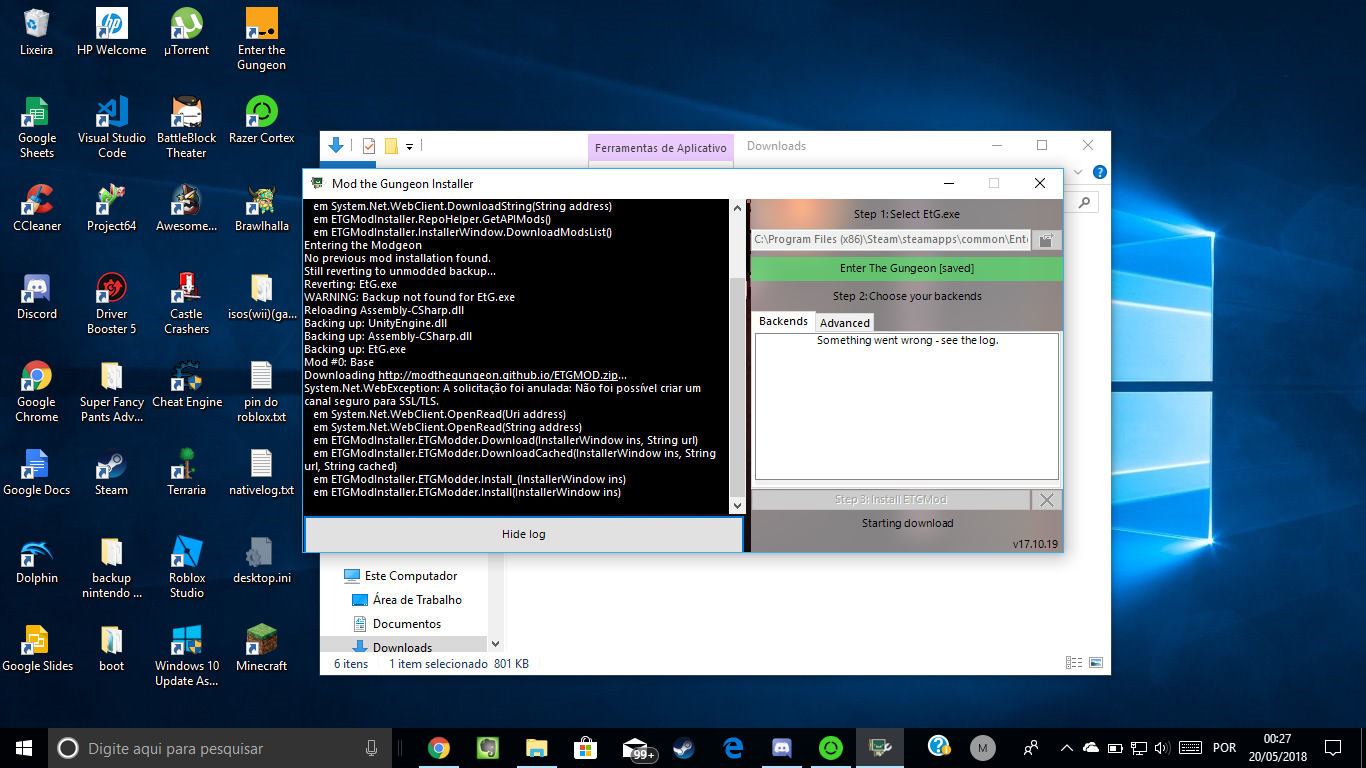Click the new folder quick access icon
The height and width of the screenshot is (768, 1366).
(391, 146)
